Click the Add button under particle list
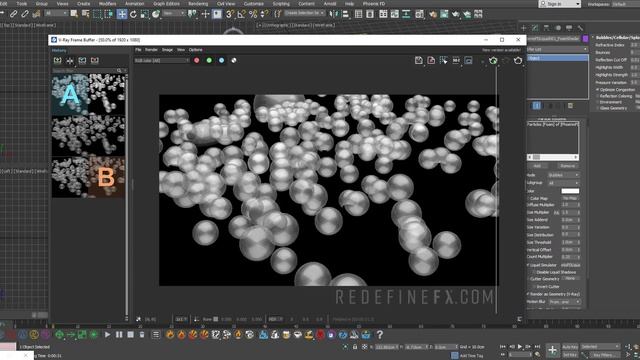 pyautogui.click(x=538, y=166)
